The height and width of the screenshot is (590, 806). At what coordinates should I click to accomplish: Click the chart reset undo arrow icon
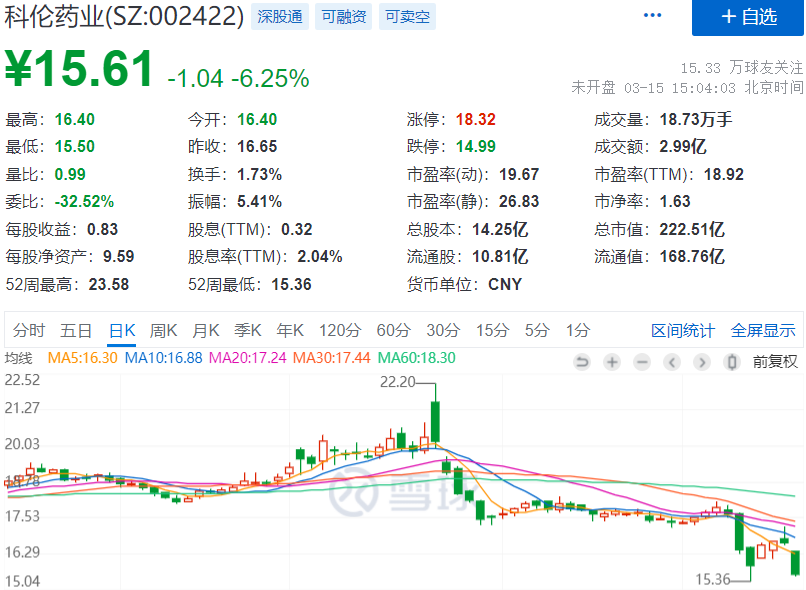(x=582, y=362)
